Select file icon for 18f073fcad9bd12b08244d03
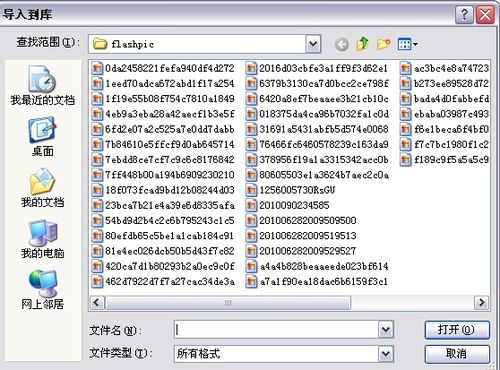 pos(97,190)
